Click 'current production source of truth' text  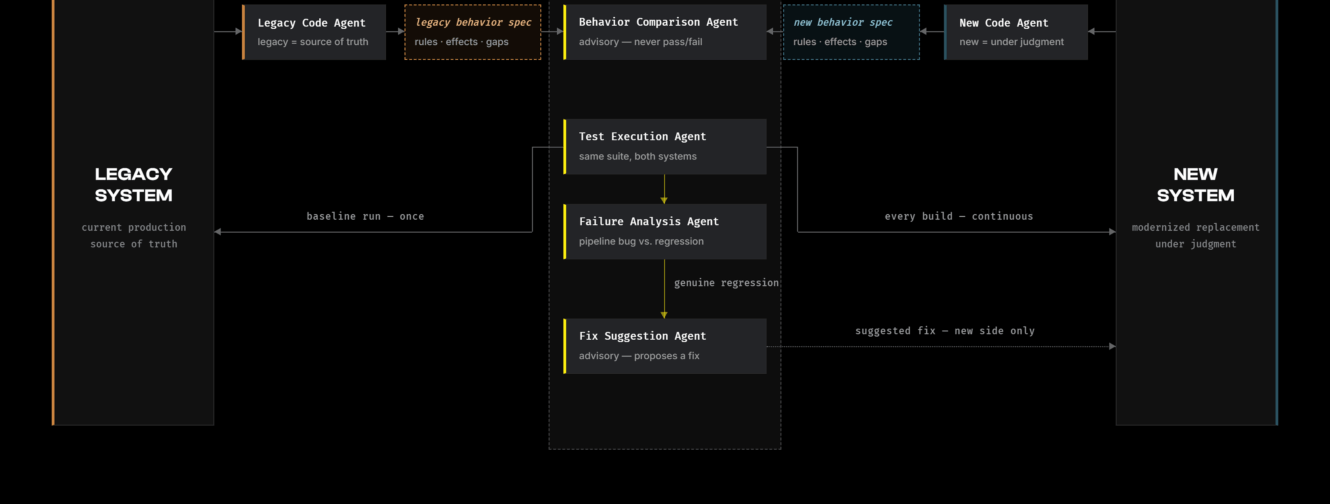click(x=134, y=236)
